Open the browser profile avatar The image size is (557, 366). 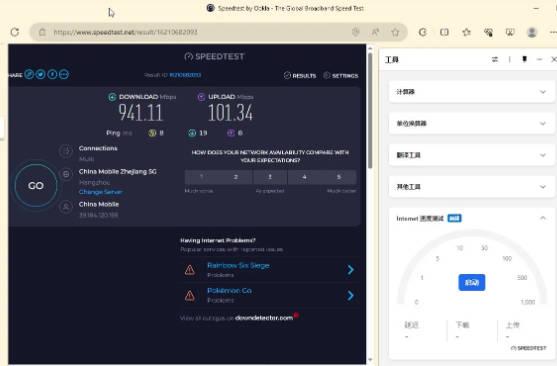532,32
